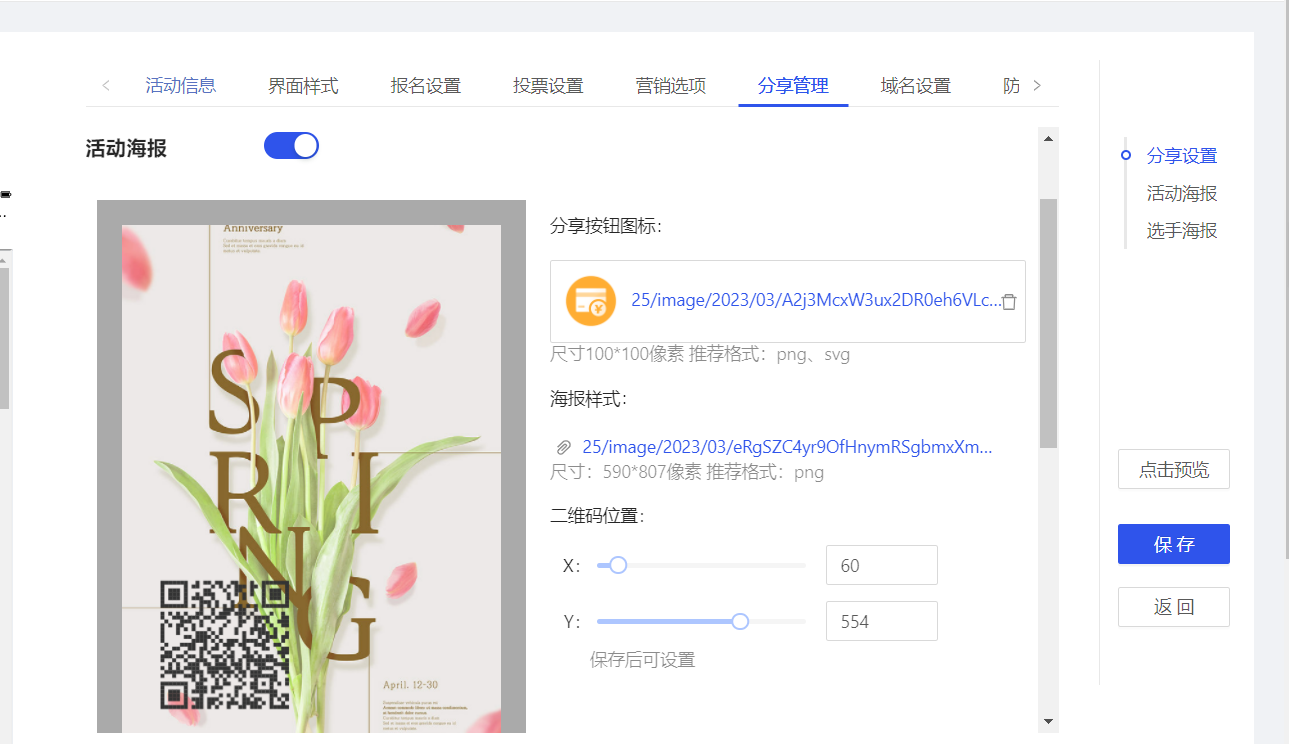1289x744 pixels.
Task: Select the 营销选项 tab
Action: coord(671,86)
